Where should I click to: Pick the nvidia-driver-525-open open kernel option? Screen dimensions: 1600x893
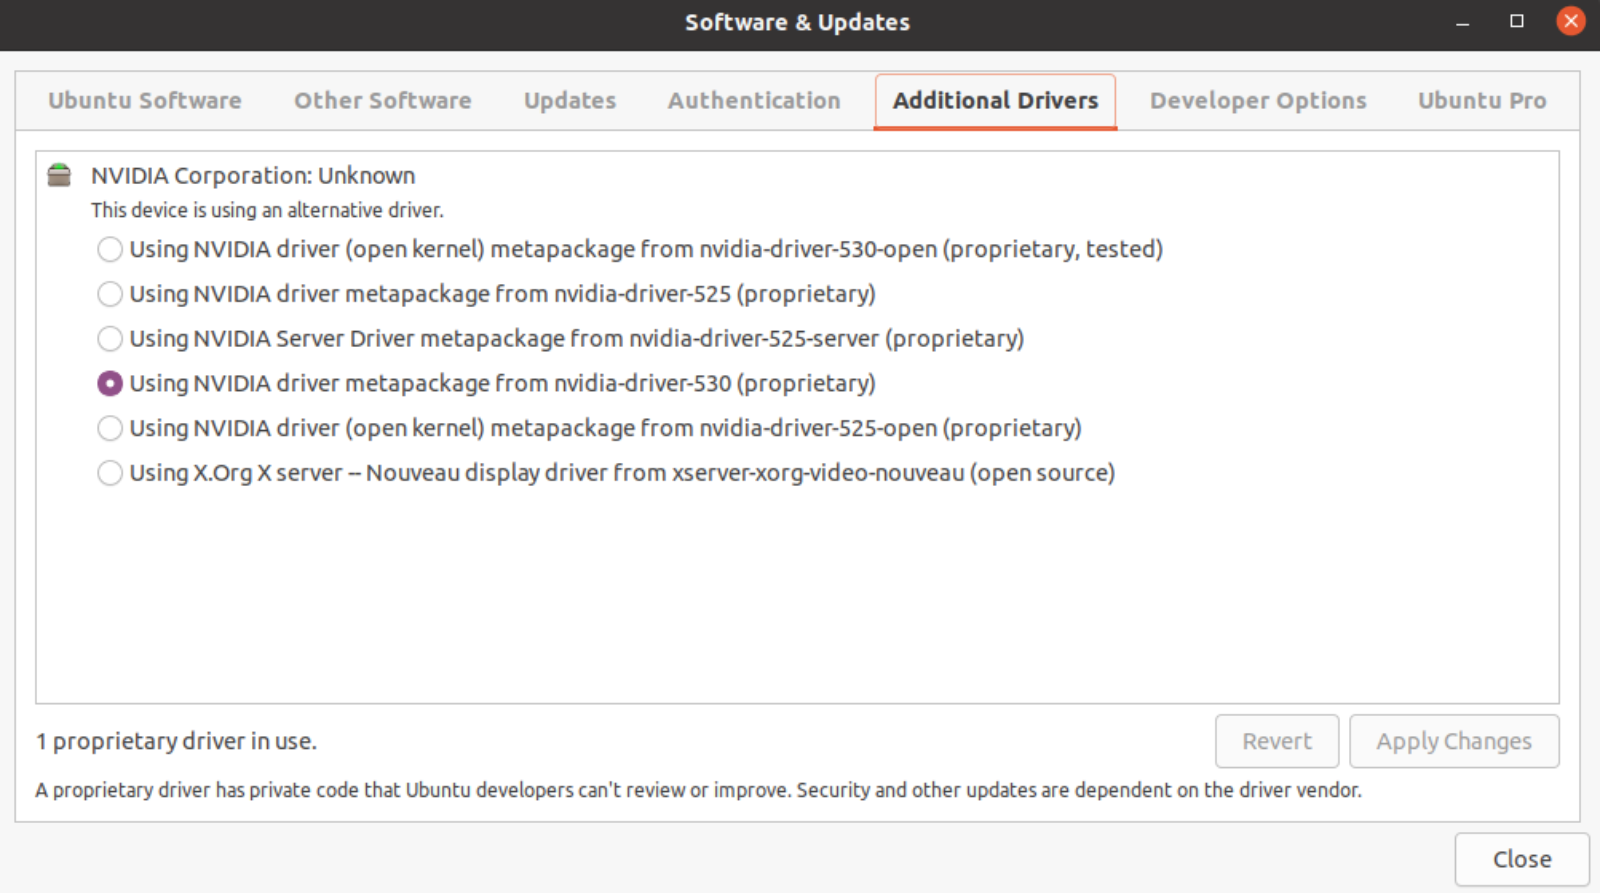coord(110,428)
